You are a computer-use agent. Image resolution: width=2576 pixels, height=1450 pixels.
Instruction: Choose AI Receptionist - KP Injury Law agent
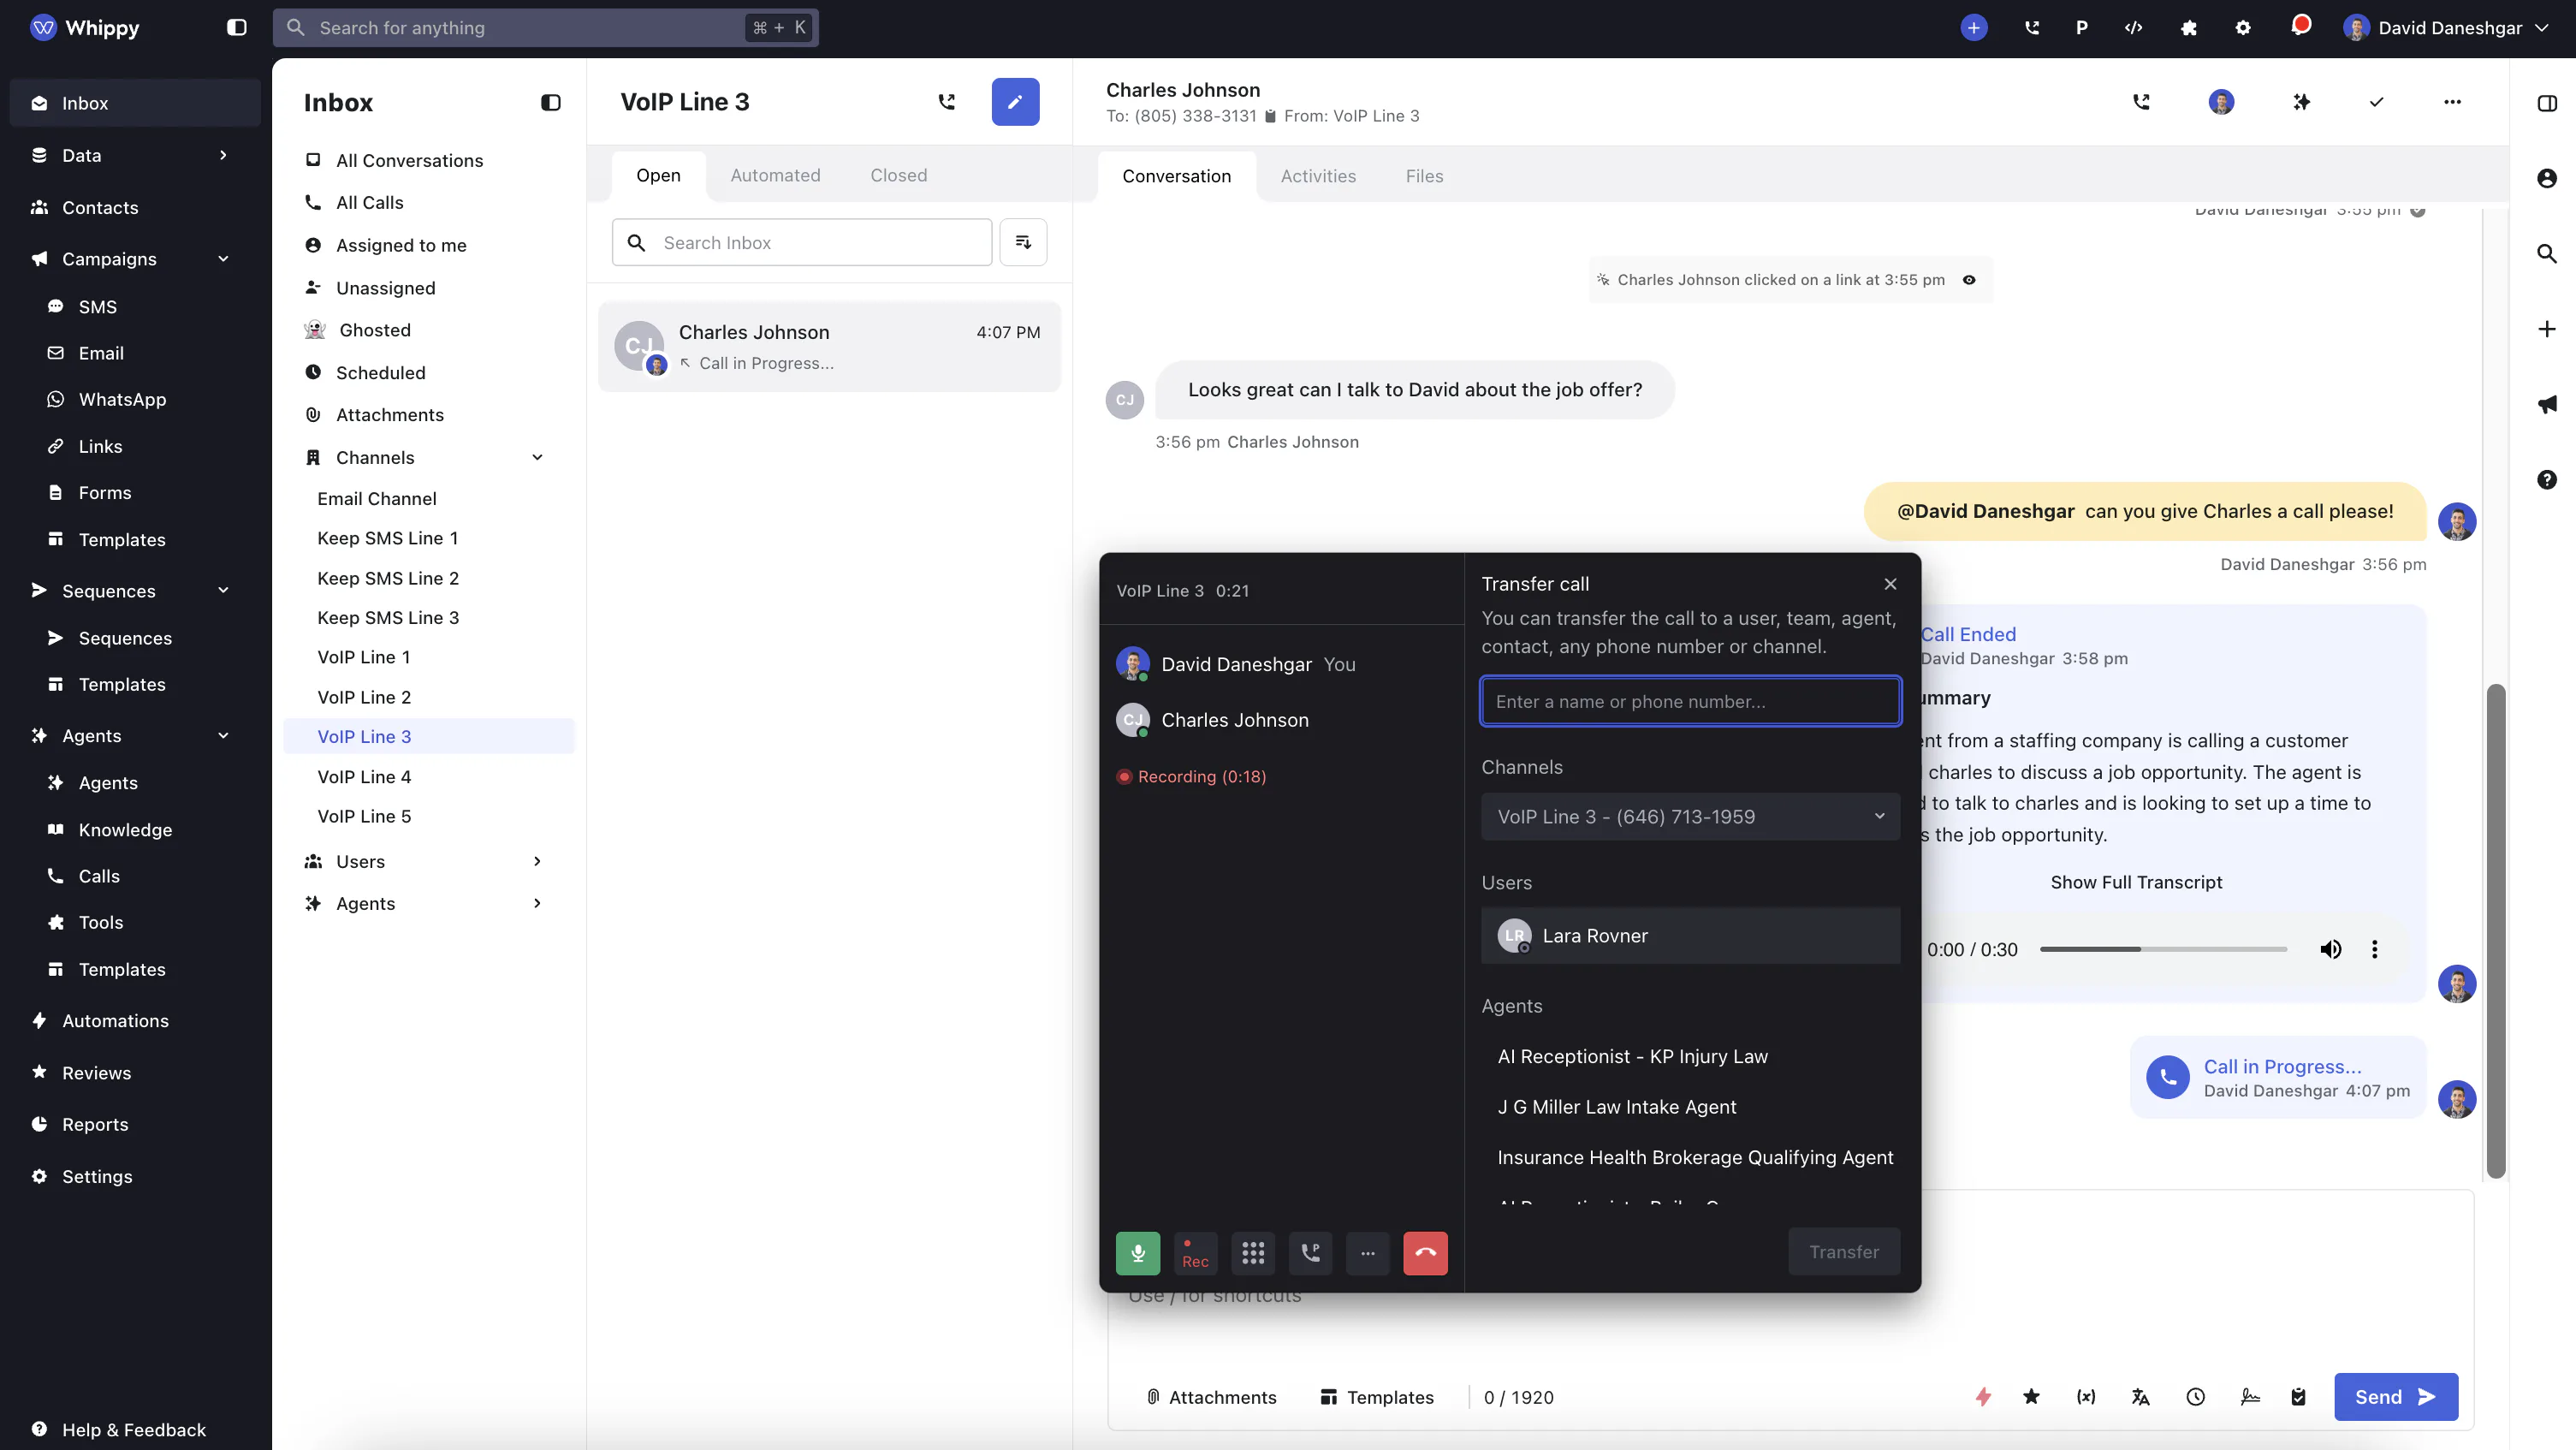1632,1056
